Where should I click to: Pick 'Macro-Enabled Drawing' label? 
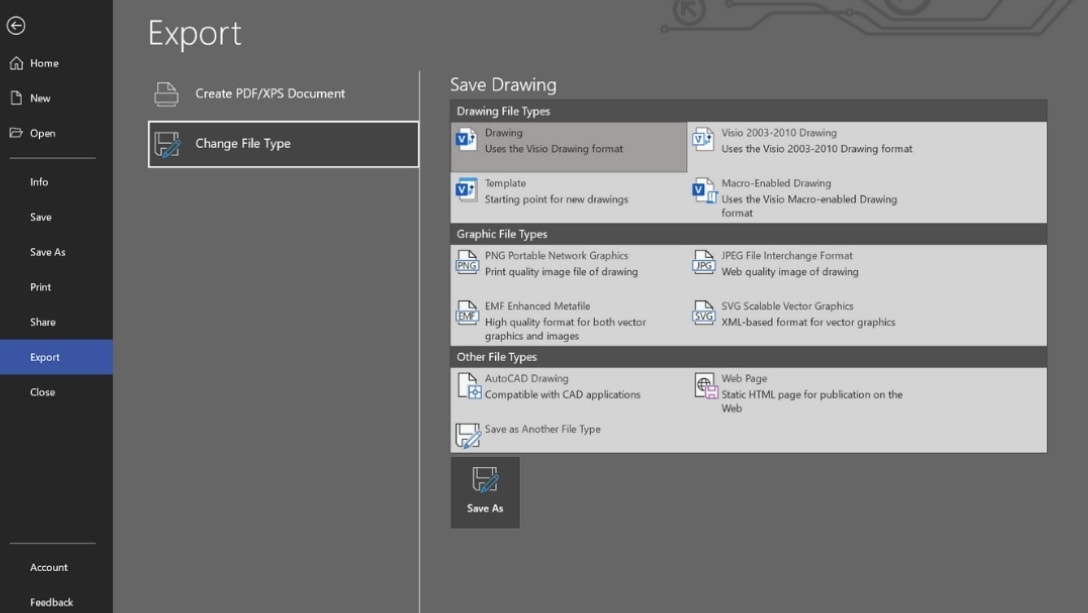(776, 183)
